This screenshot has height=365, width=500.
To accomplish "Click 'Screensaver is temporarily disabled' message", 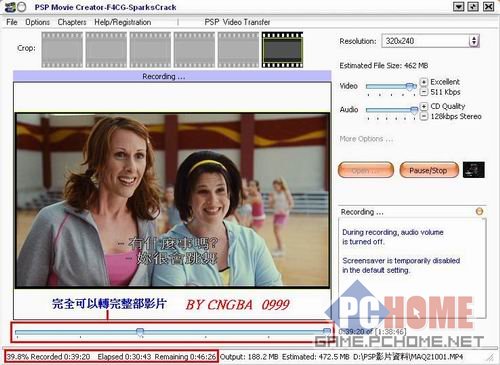I will 401,261.
